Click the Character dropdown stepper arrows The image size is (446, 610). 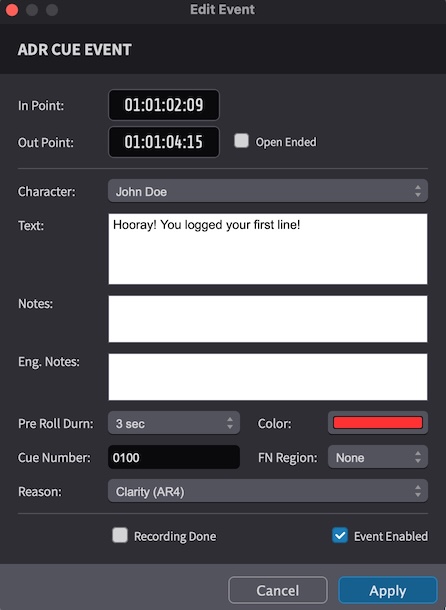click(418, 191)
